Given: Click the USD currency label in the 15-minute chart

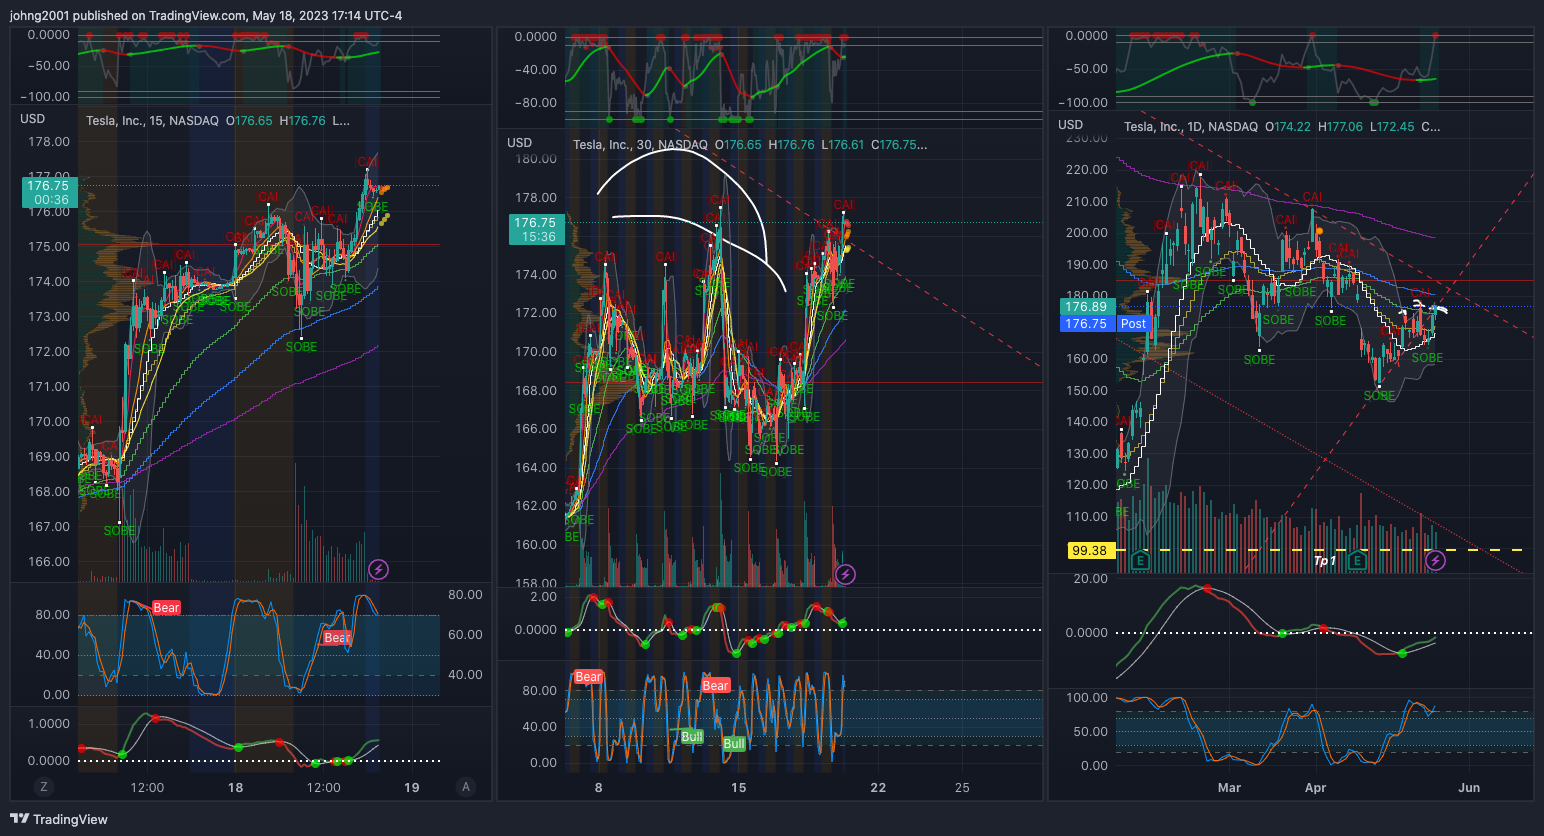Looking at the screenshot, I should tap(32, 119).
